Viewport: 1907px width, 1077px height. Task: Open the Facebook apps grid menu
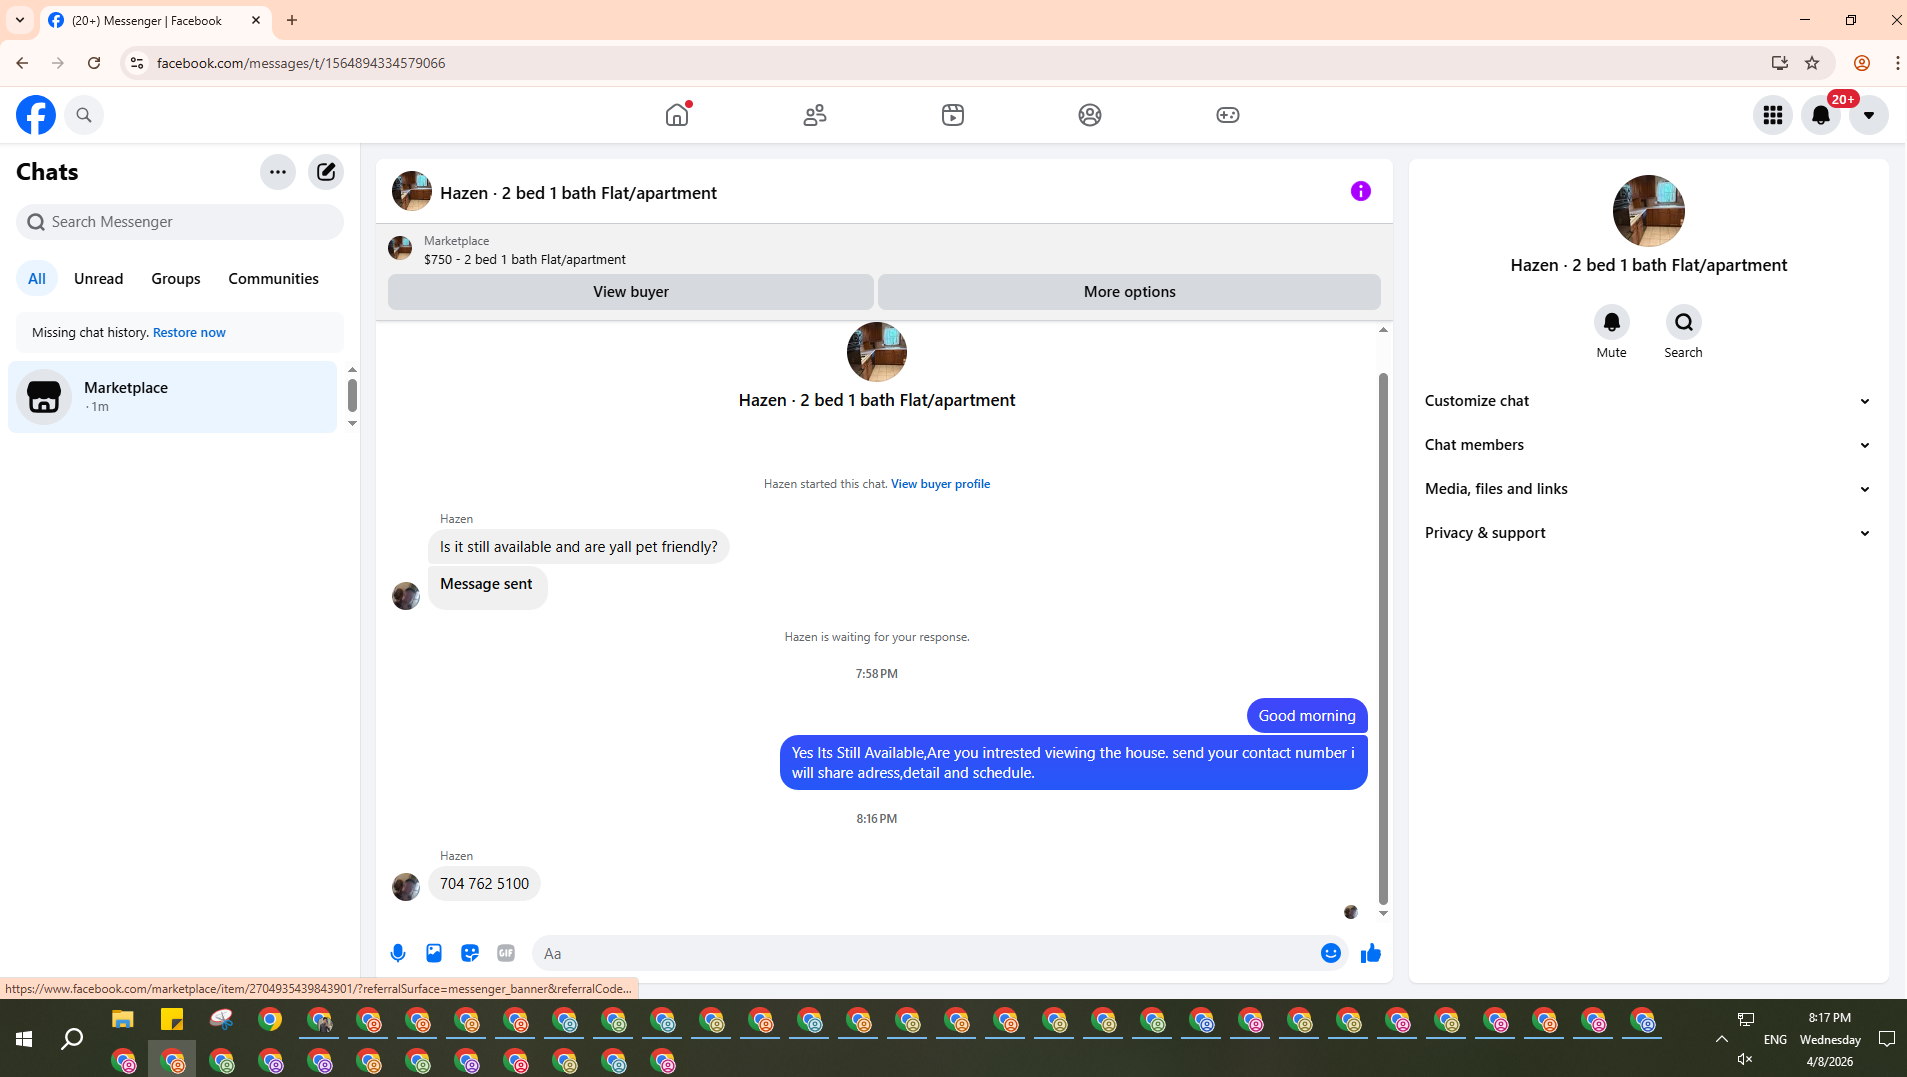tap(1773, 115)
